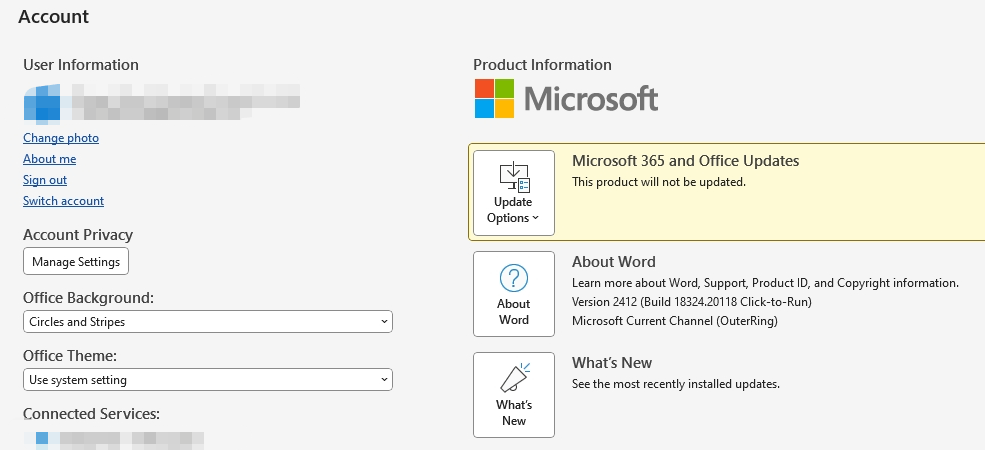Click the 'User Information' heading
This screenshot has width=985, height=450.
(x=81, y=65)
